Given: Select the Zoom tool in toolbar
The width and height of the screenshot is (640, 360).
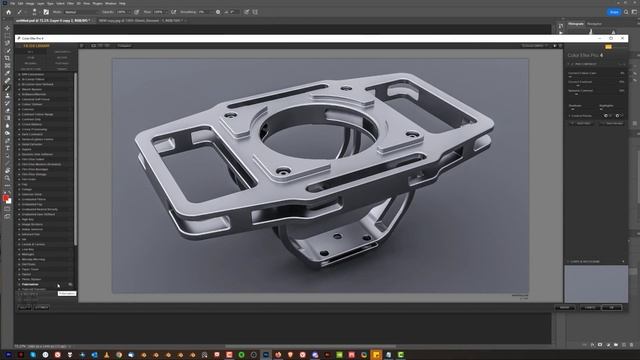Looking at the screenshot, I should click(x=7, y=178).
